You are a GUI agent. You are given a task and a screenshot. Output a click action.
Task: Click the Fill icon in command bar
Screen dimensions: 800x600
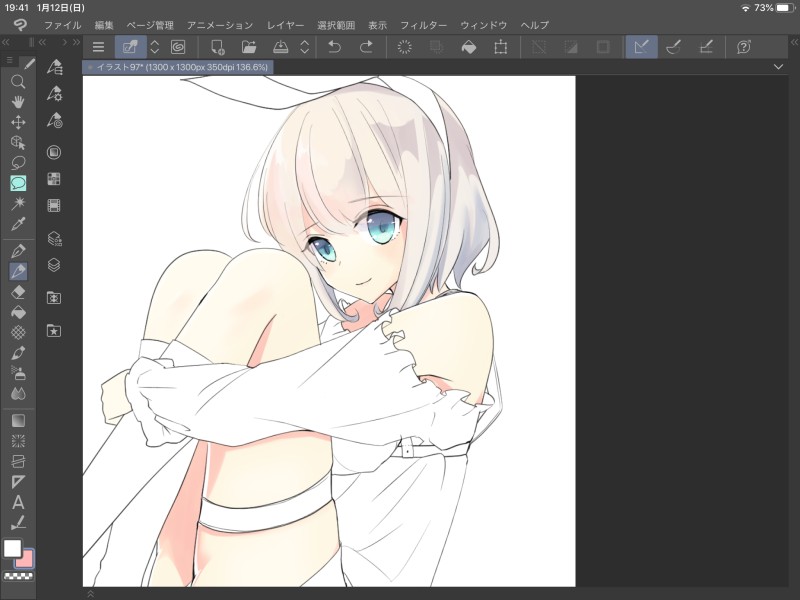(468, 47)
